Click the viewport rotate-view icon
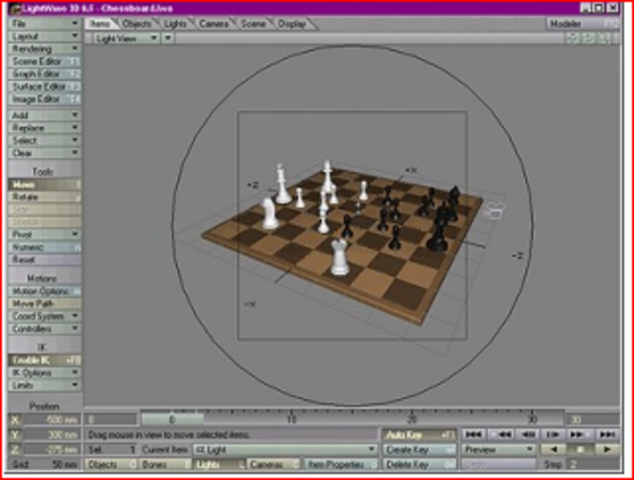The height and width of the screenshot is (480, 634). [x=589, y=38]
